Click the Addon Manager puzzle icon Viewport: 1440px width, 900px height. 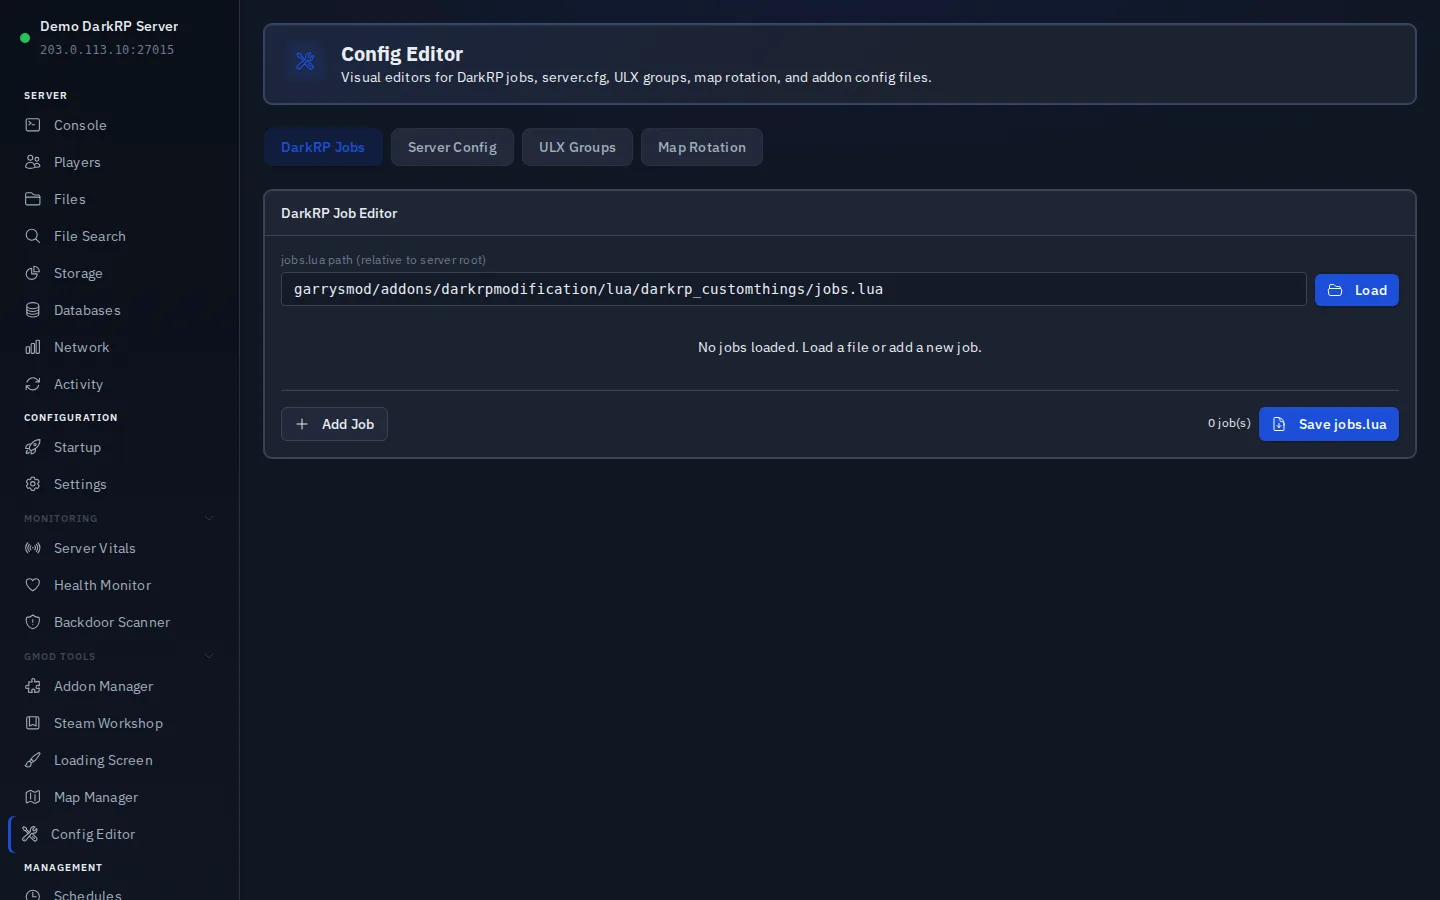(x=33, y=686)
